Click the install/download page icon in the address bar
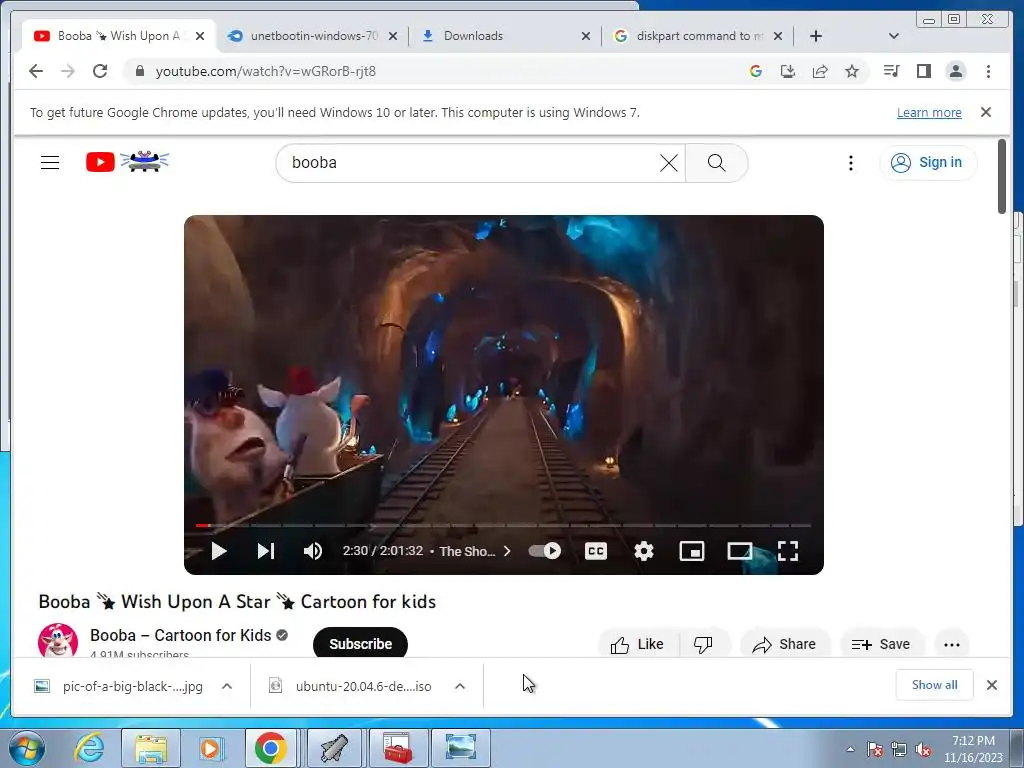 (788, 71)
